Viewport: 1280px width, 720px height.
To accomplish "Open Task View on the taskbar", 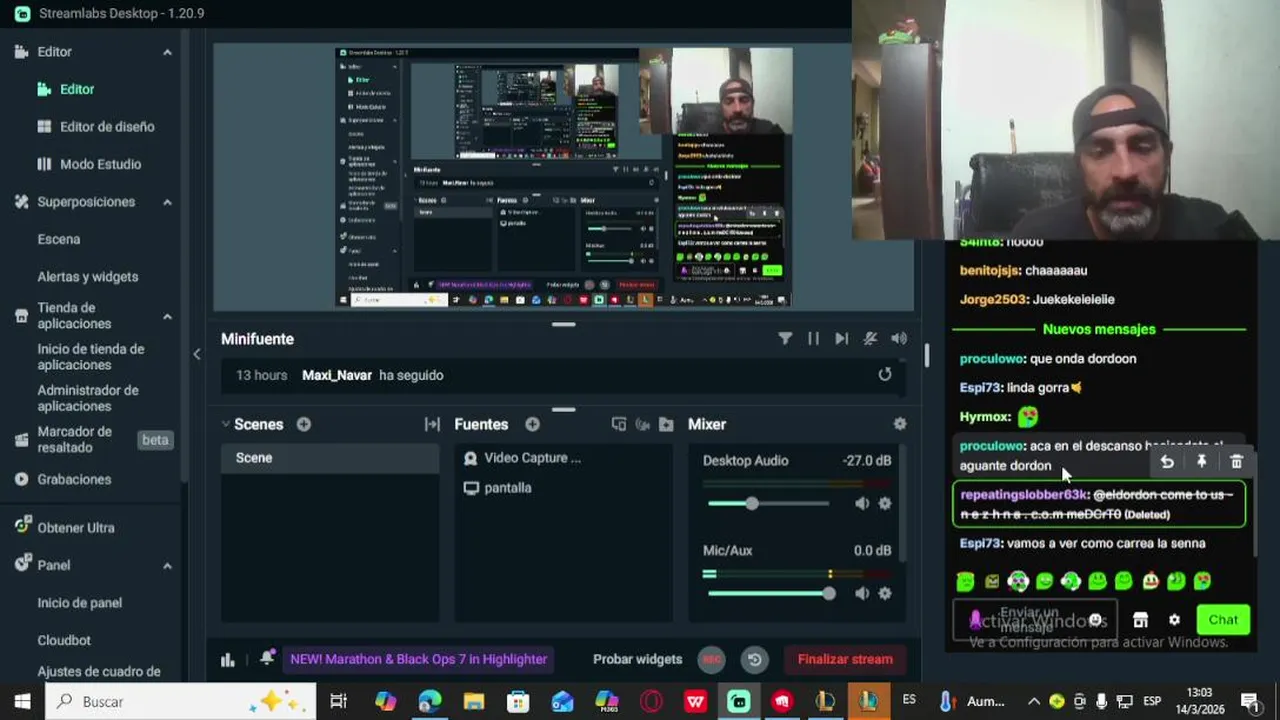I will tap(339, 701).
